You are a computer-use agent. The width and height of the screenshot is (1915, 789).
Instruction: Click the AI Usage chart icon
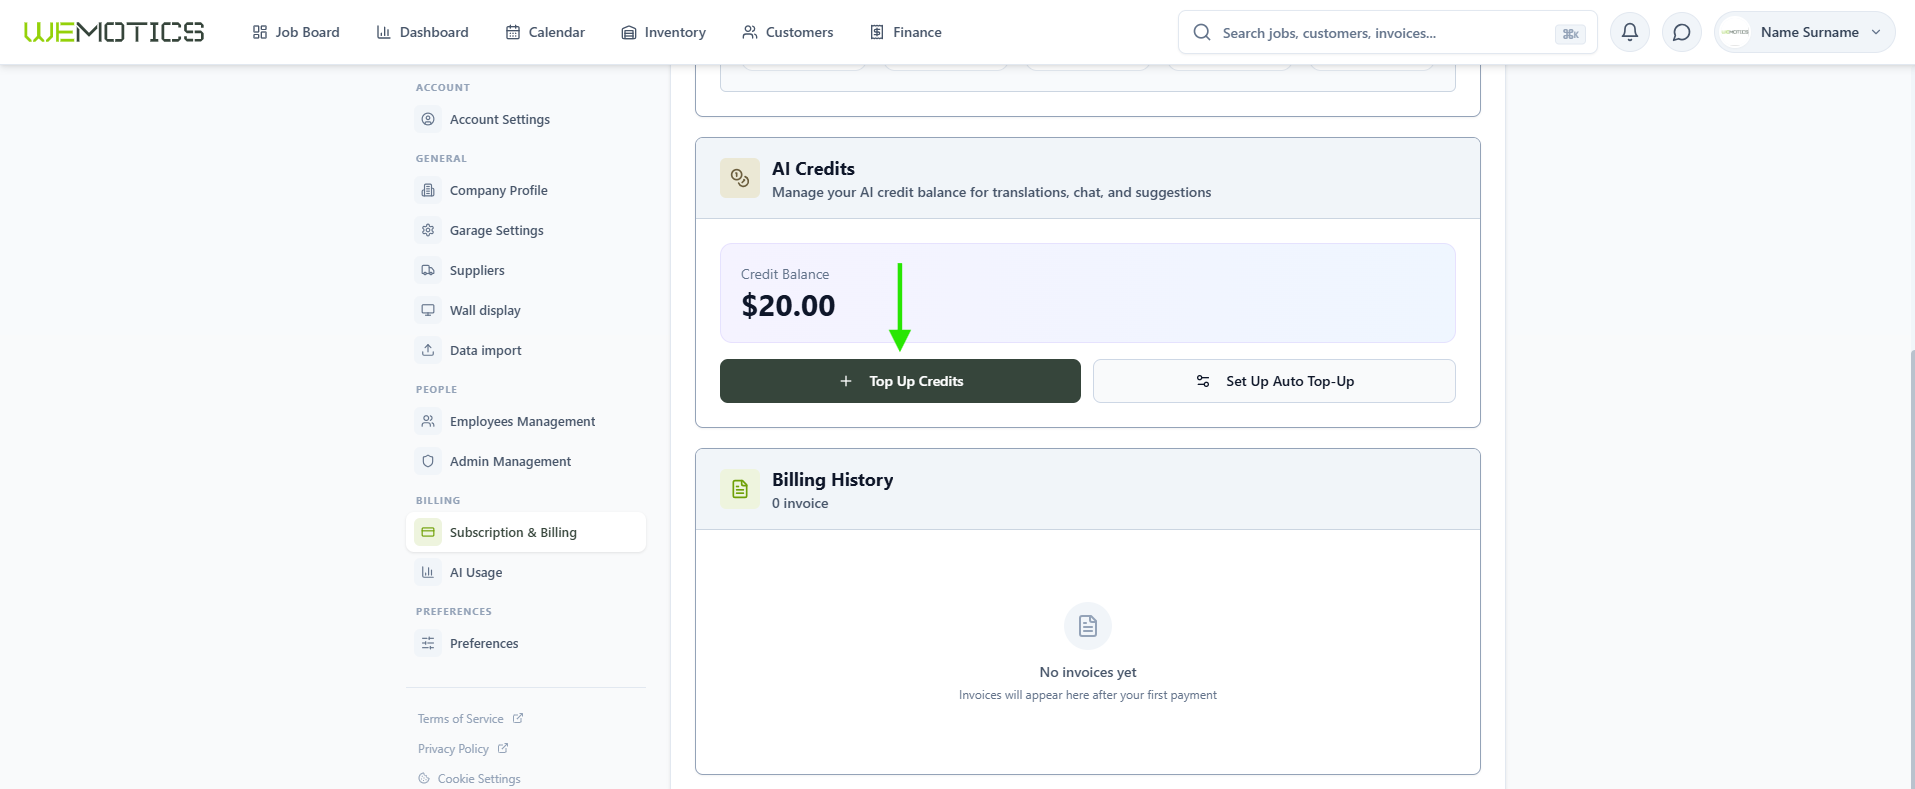point(428,572)
